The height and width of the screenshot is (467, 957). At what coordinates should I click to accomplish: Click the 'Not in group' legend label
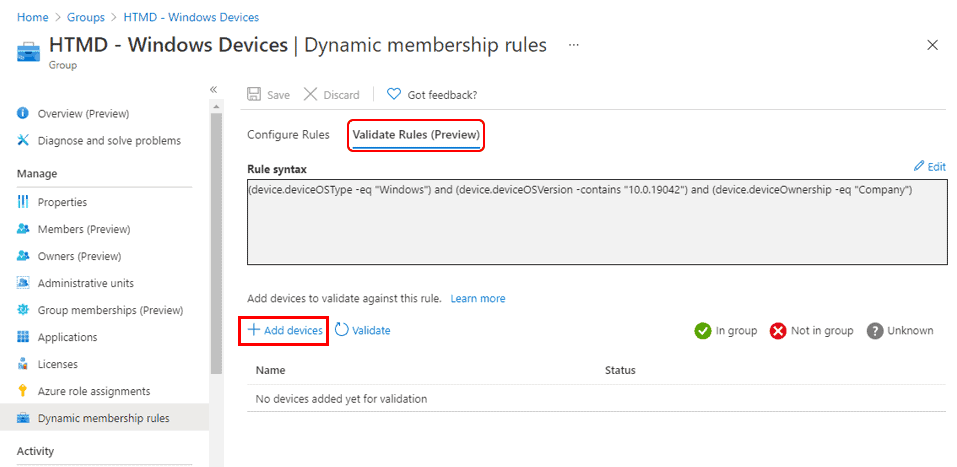822,330
